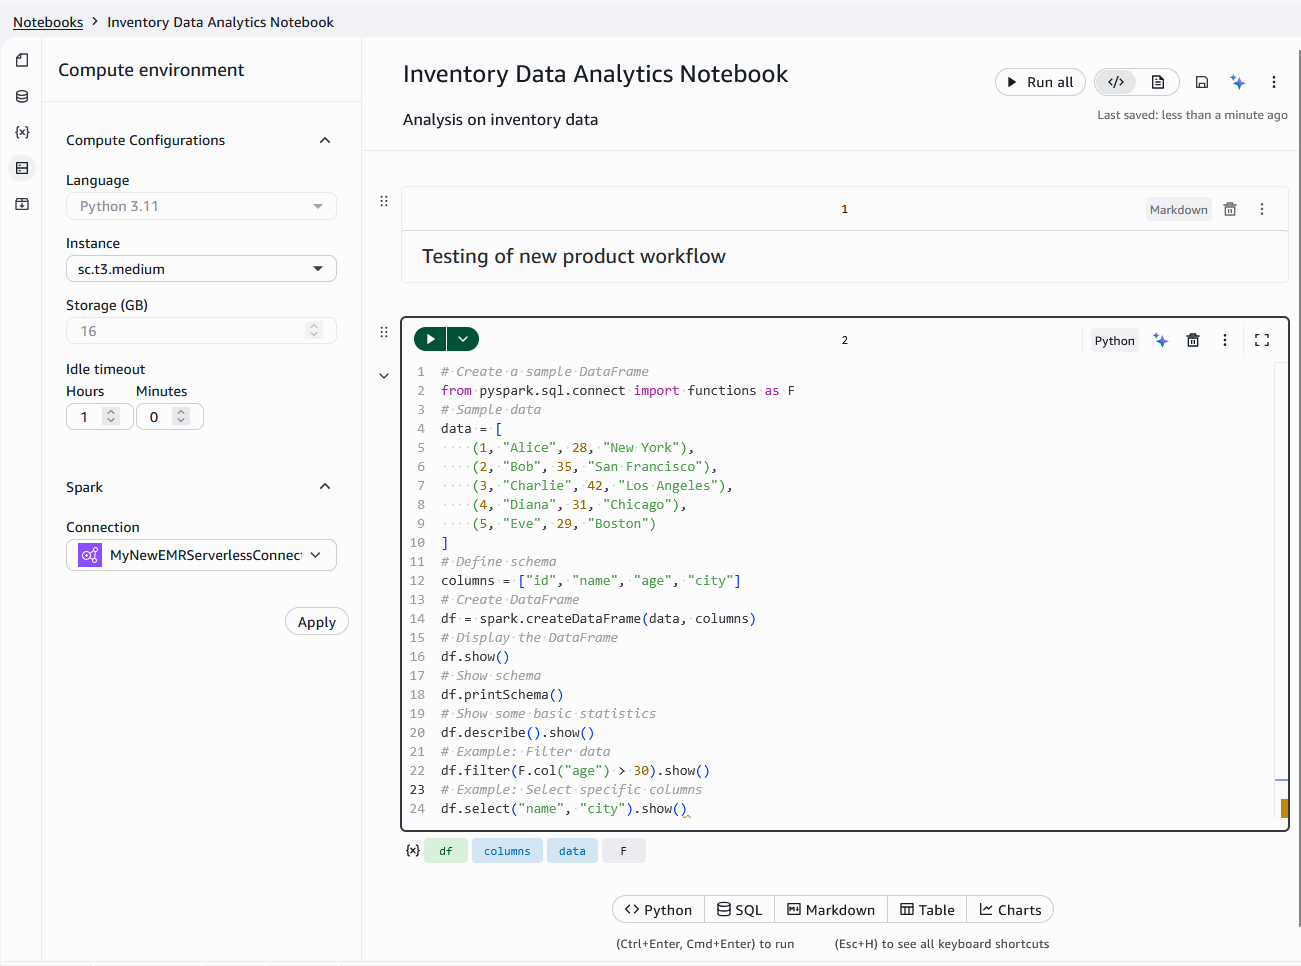Open the compute environment sidebar icon
Viewport: 1301px width, 966px height.
point(22,168)
